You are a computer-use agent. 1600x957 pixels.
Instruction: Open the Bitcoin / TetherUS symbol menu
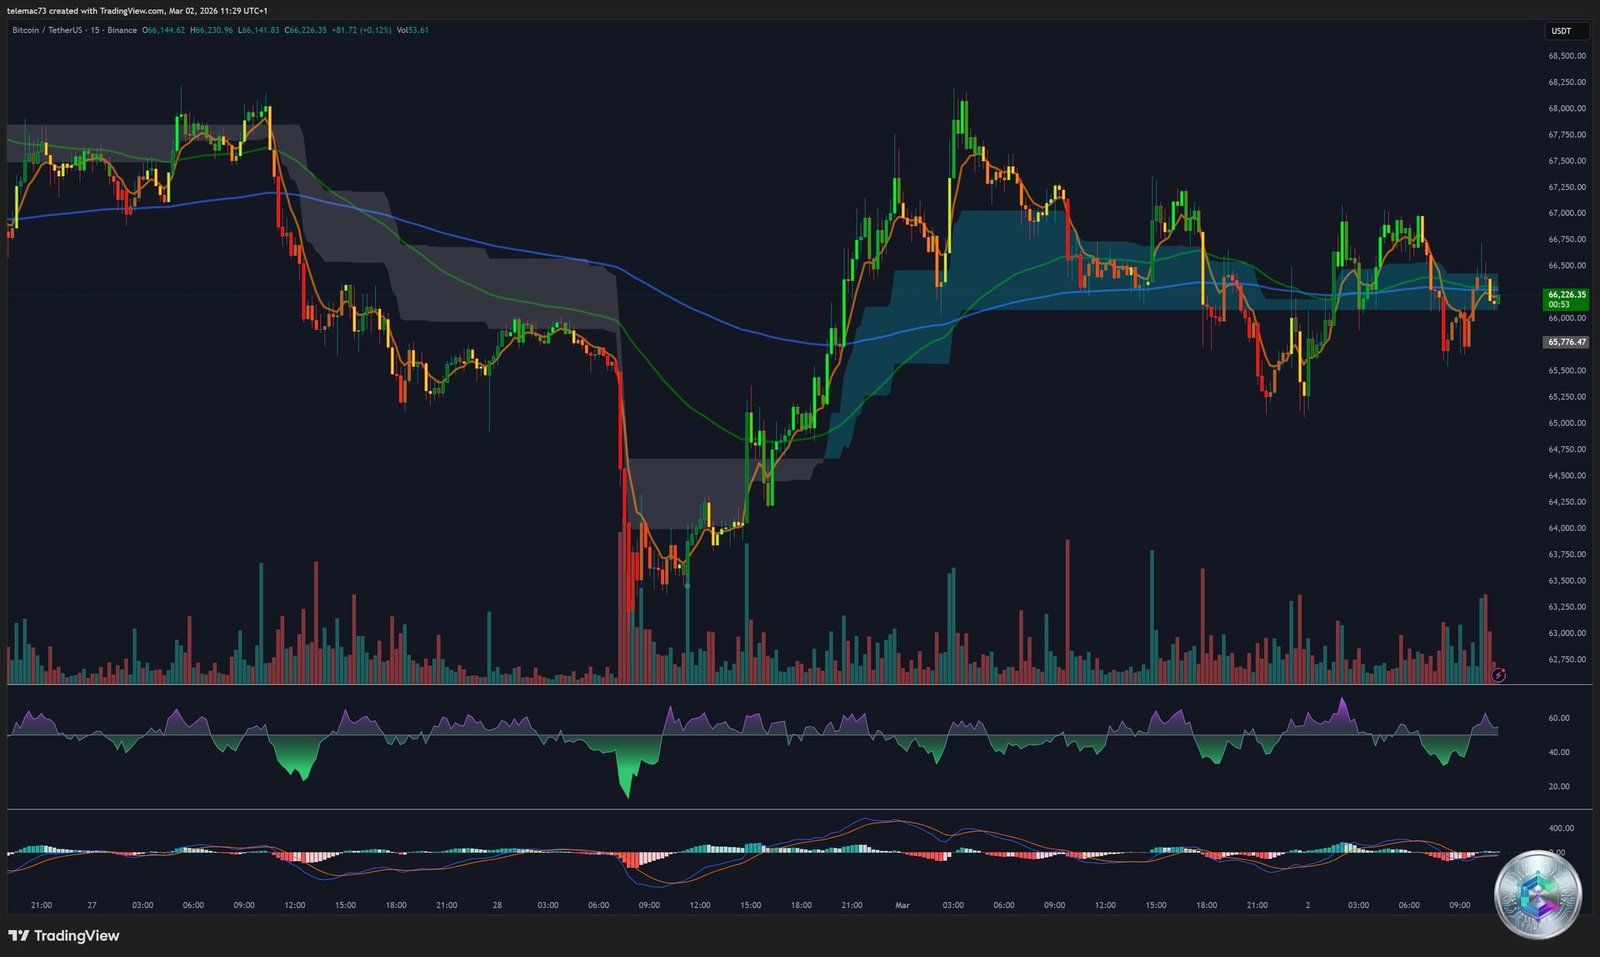pos(50,31)
